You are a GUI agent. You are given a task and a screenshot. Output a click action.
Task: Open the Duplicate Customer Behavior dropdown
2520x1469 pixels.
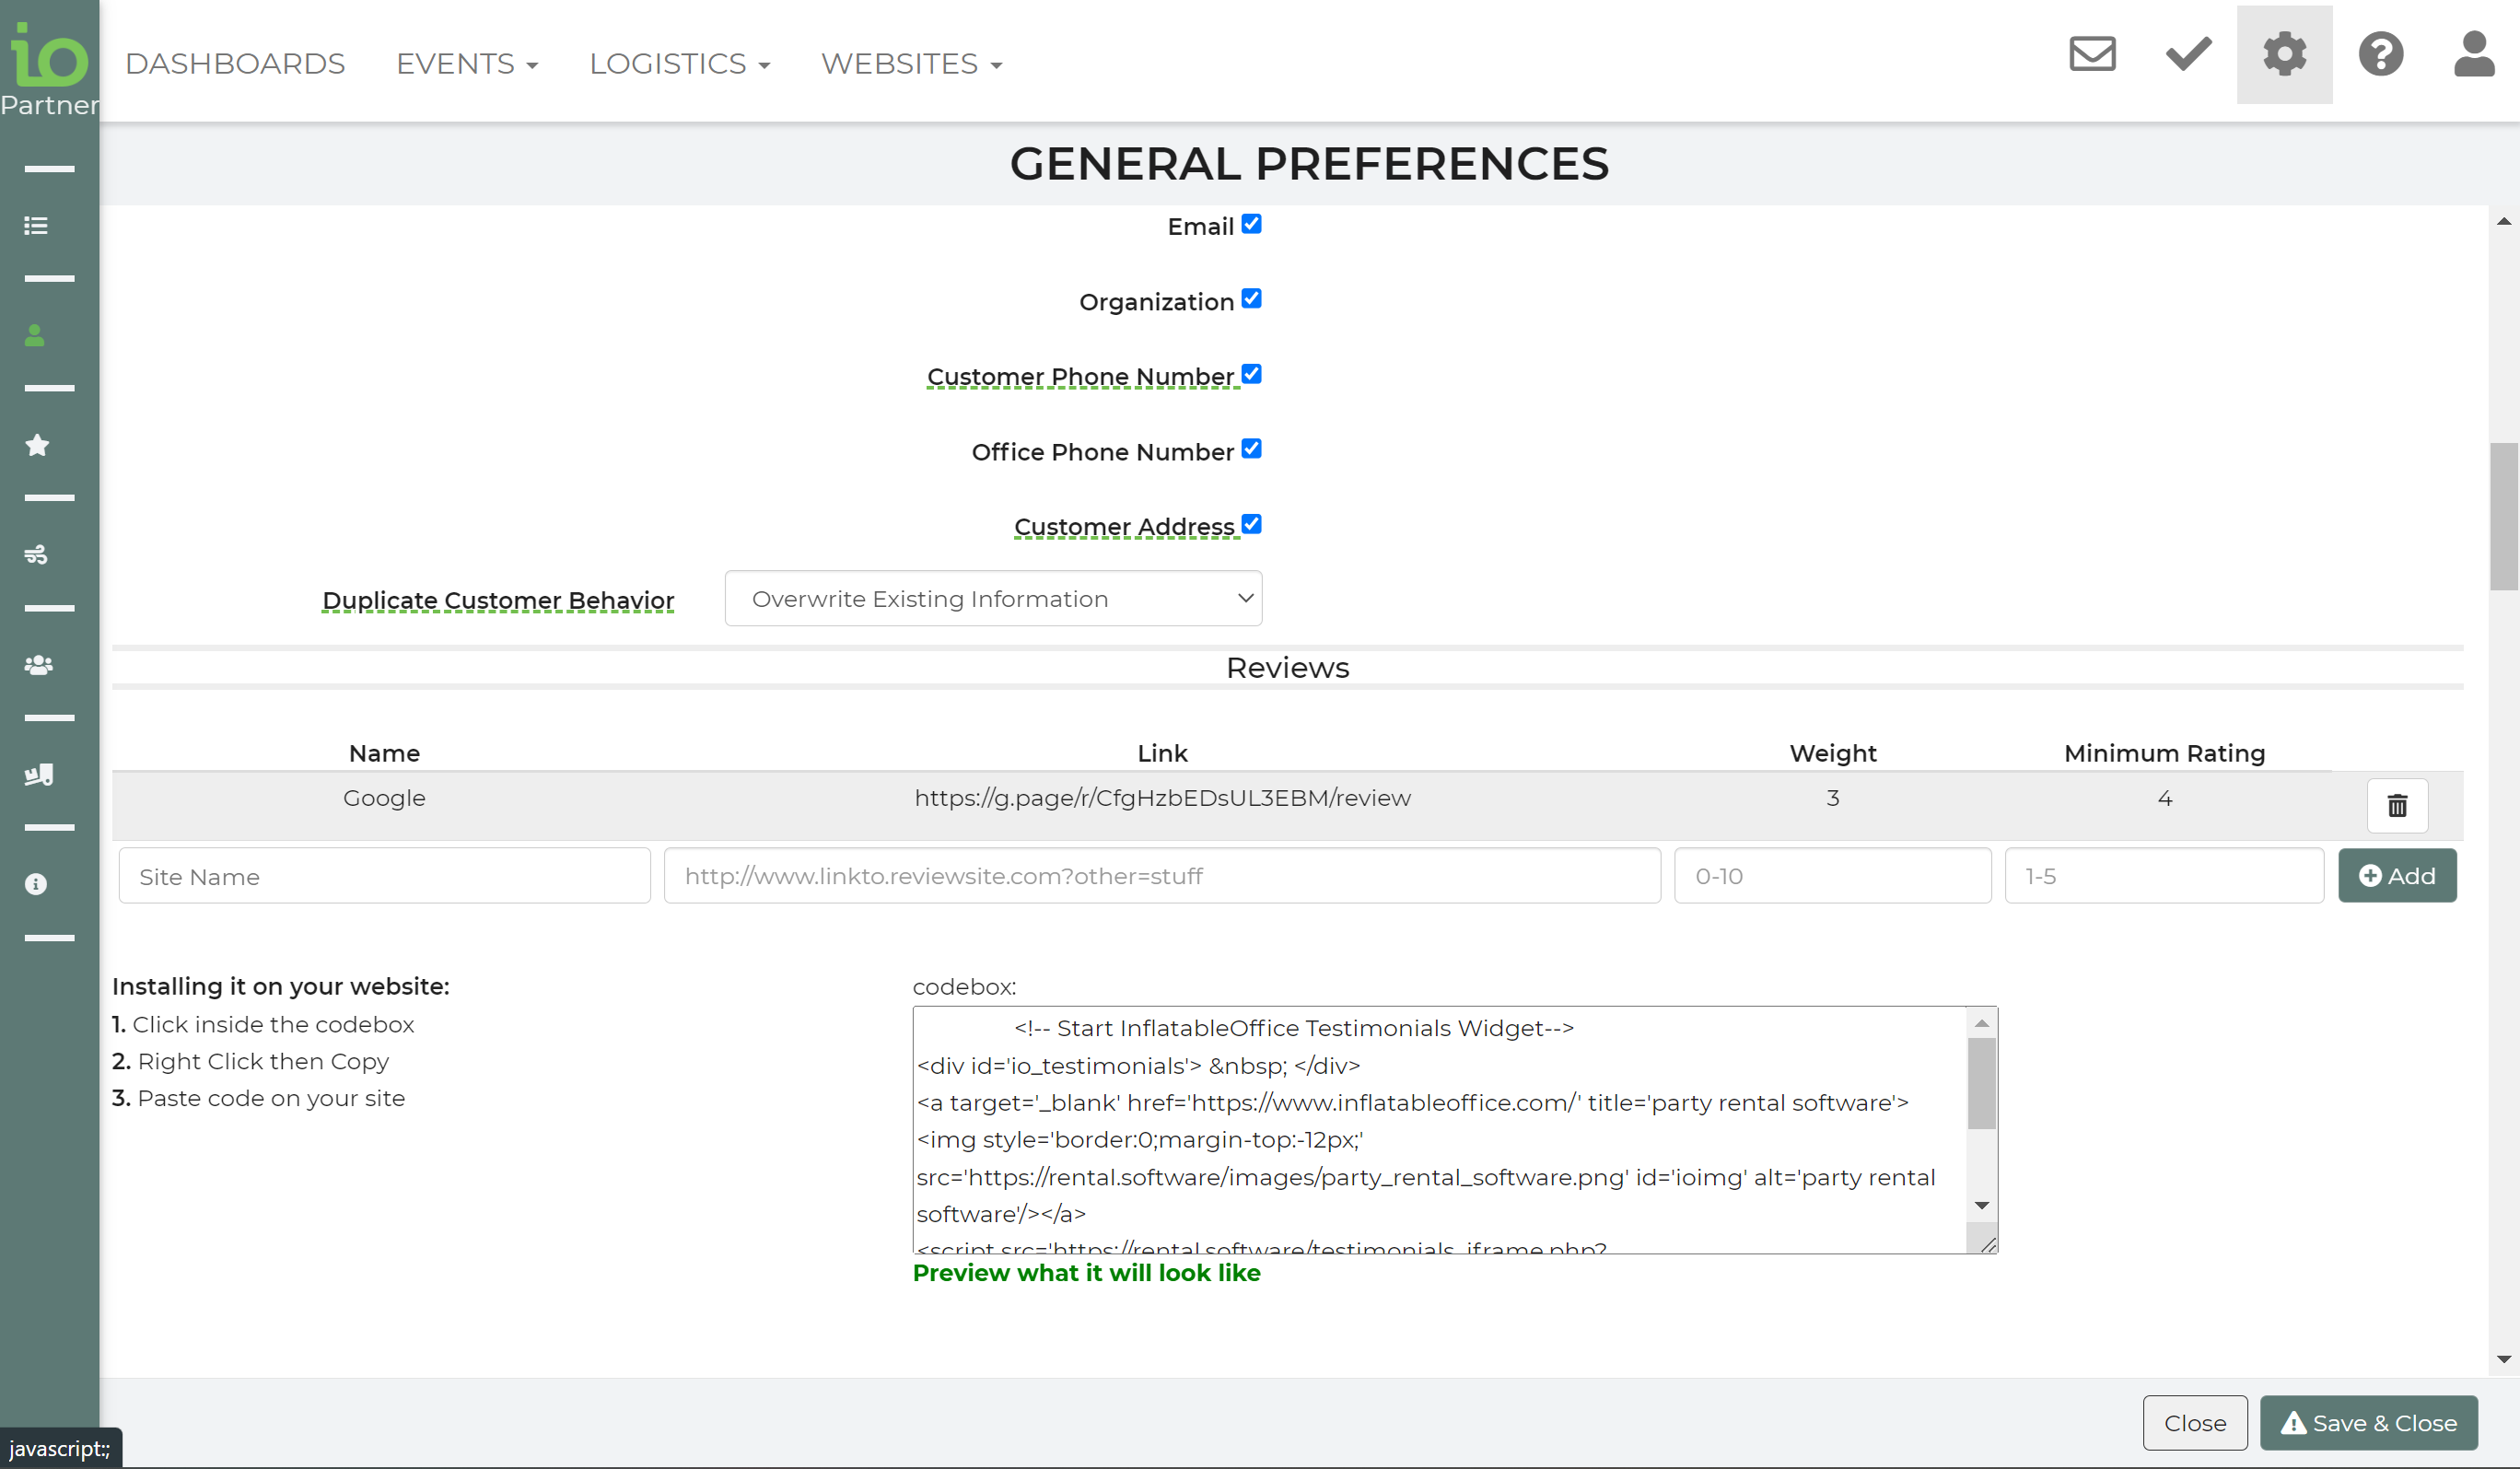(x=992, y=598)
